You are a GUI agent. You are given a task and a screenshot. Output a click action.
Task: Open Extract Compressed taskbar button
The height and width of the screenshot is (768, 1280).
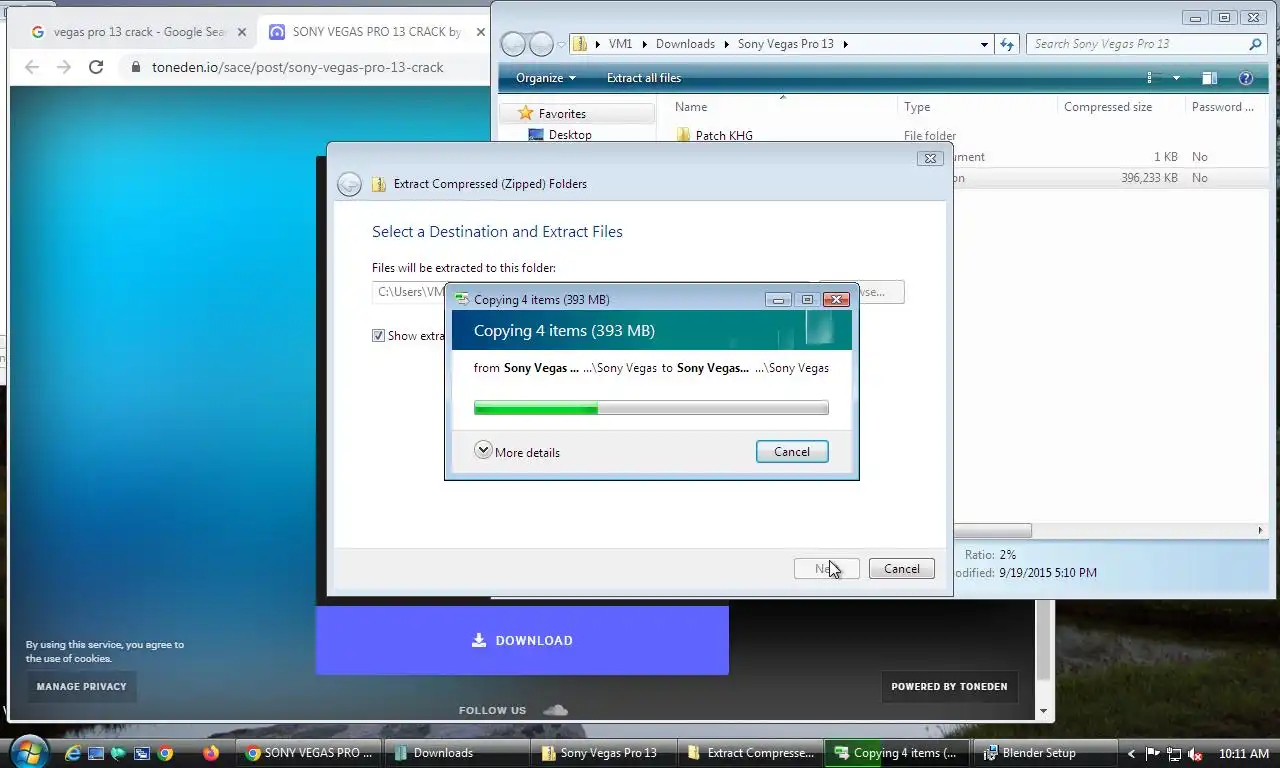(x=750, y=753)
